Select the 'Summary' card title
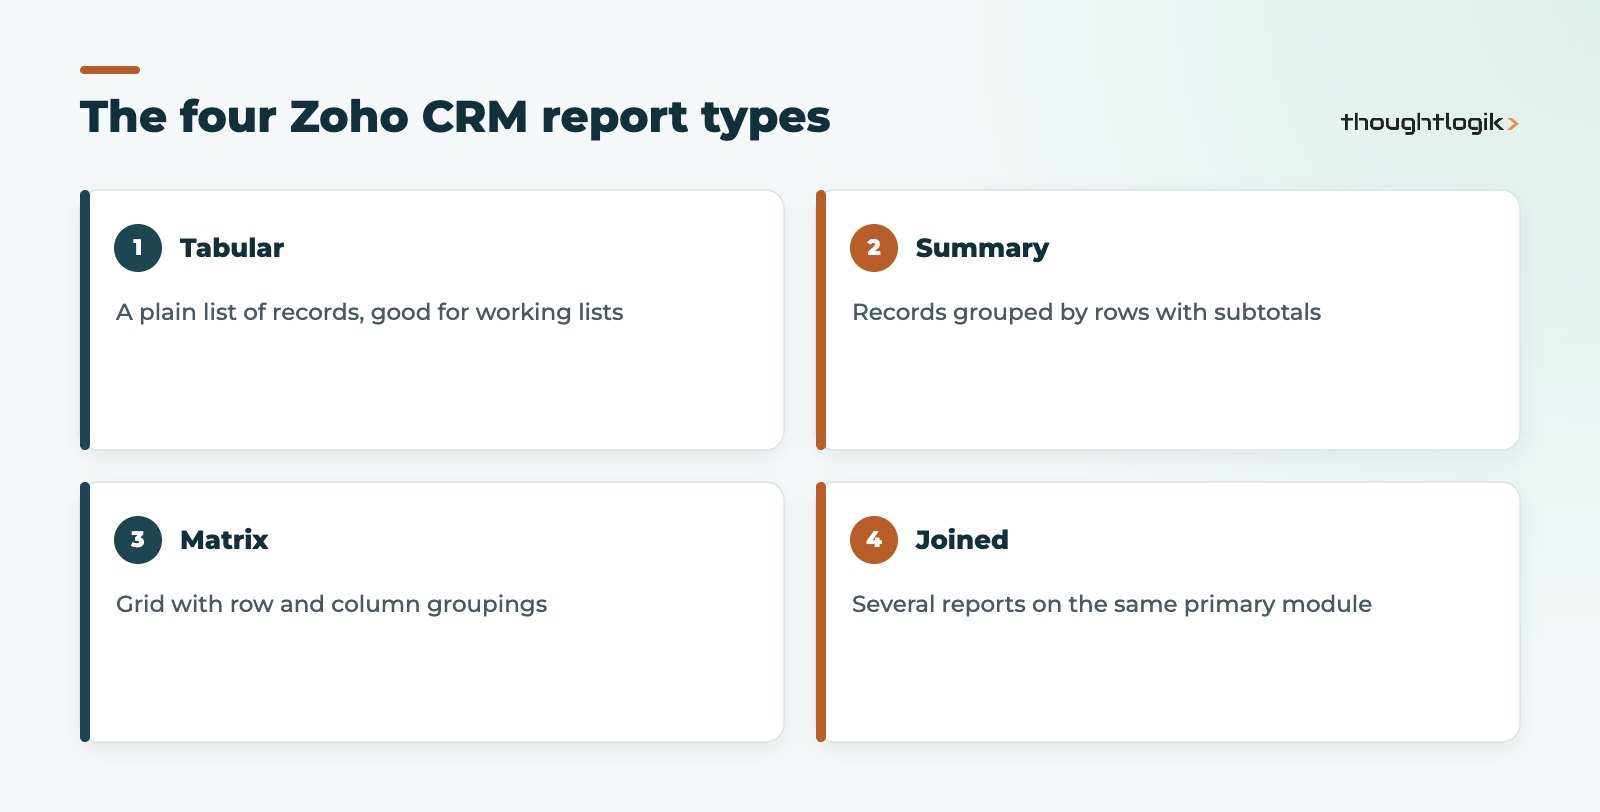 pos(982,248)
